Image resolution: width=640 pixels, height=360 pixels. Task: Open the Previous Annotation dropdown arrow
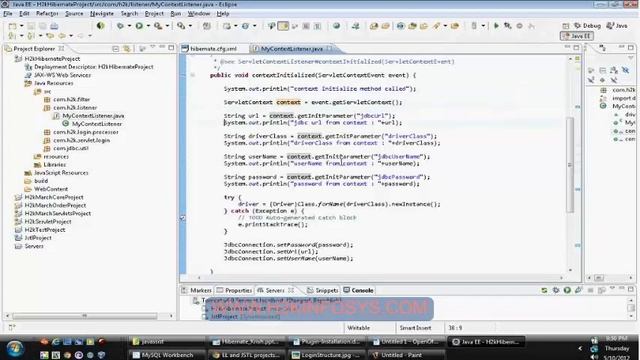click(40, 36)
